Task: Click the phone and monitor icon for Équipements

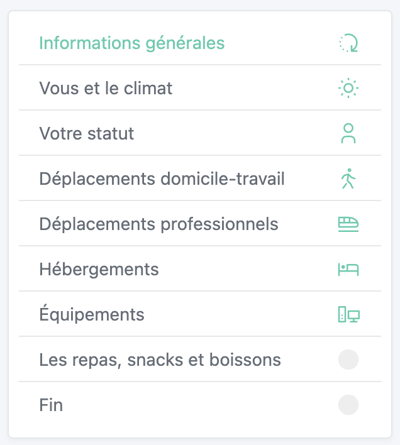Action: click(x=349, y=314)
